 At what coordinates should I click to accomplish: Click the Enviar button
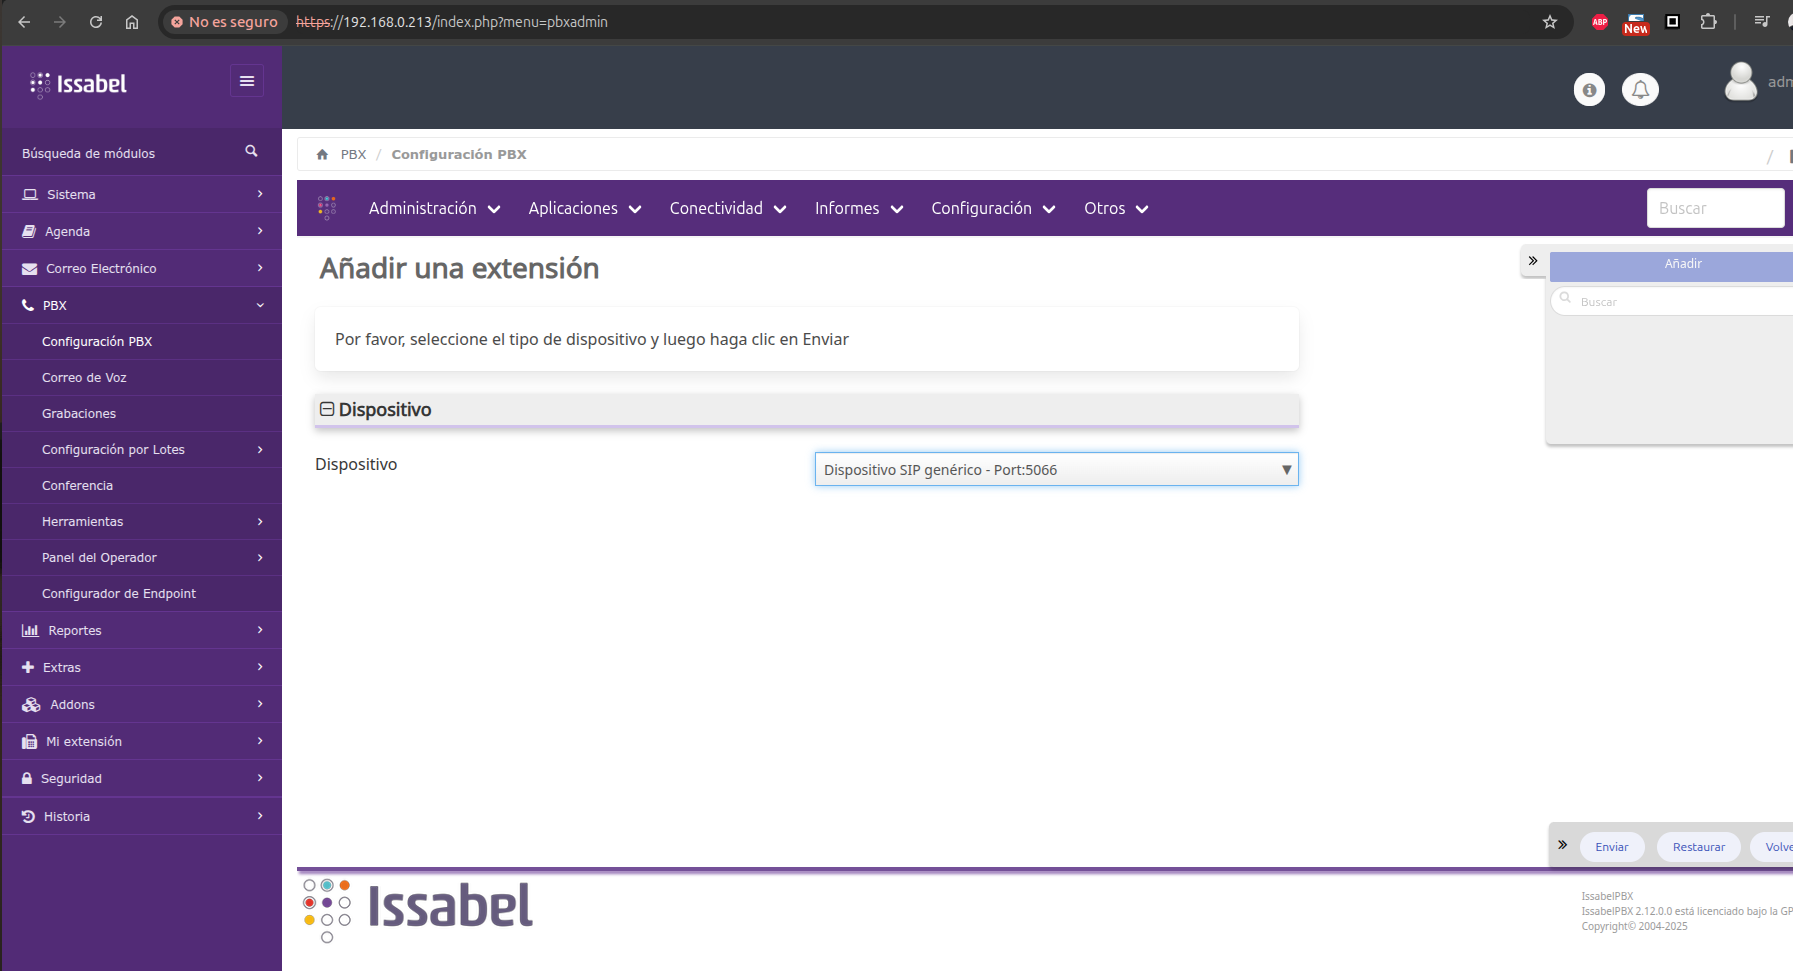[1611, 847]
